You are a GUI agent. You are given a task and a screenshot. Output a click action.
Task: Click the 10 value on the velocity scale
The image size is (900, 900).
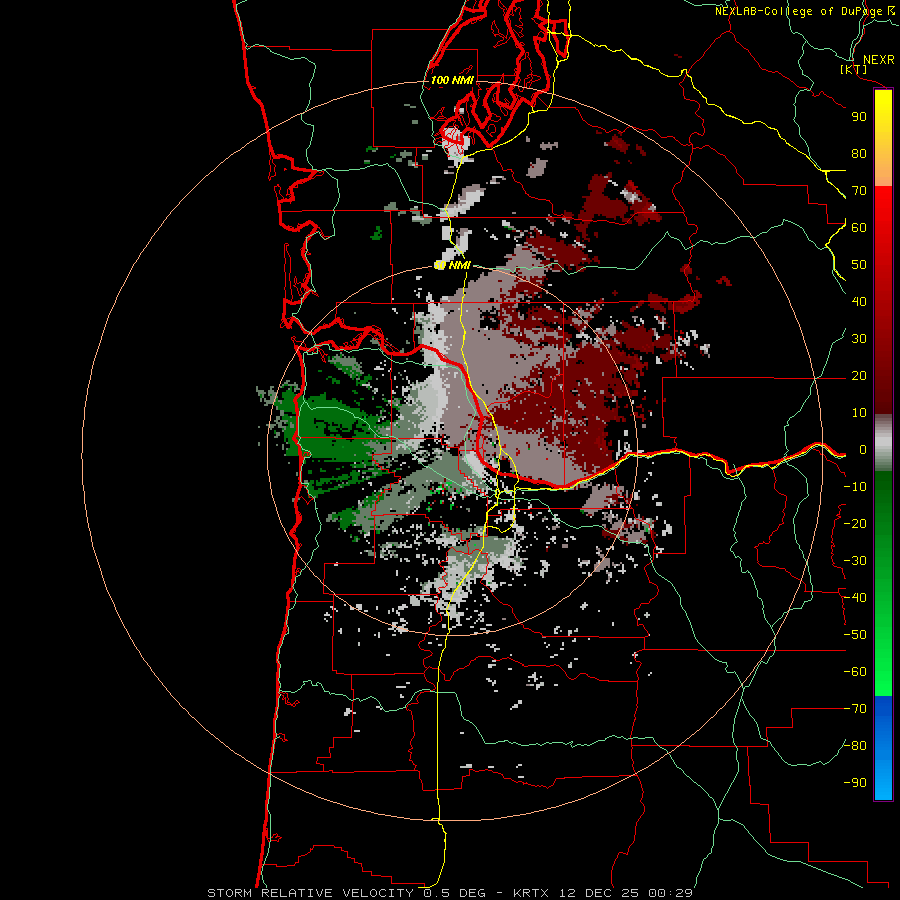pyautogui.click(x=859, y=413)
